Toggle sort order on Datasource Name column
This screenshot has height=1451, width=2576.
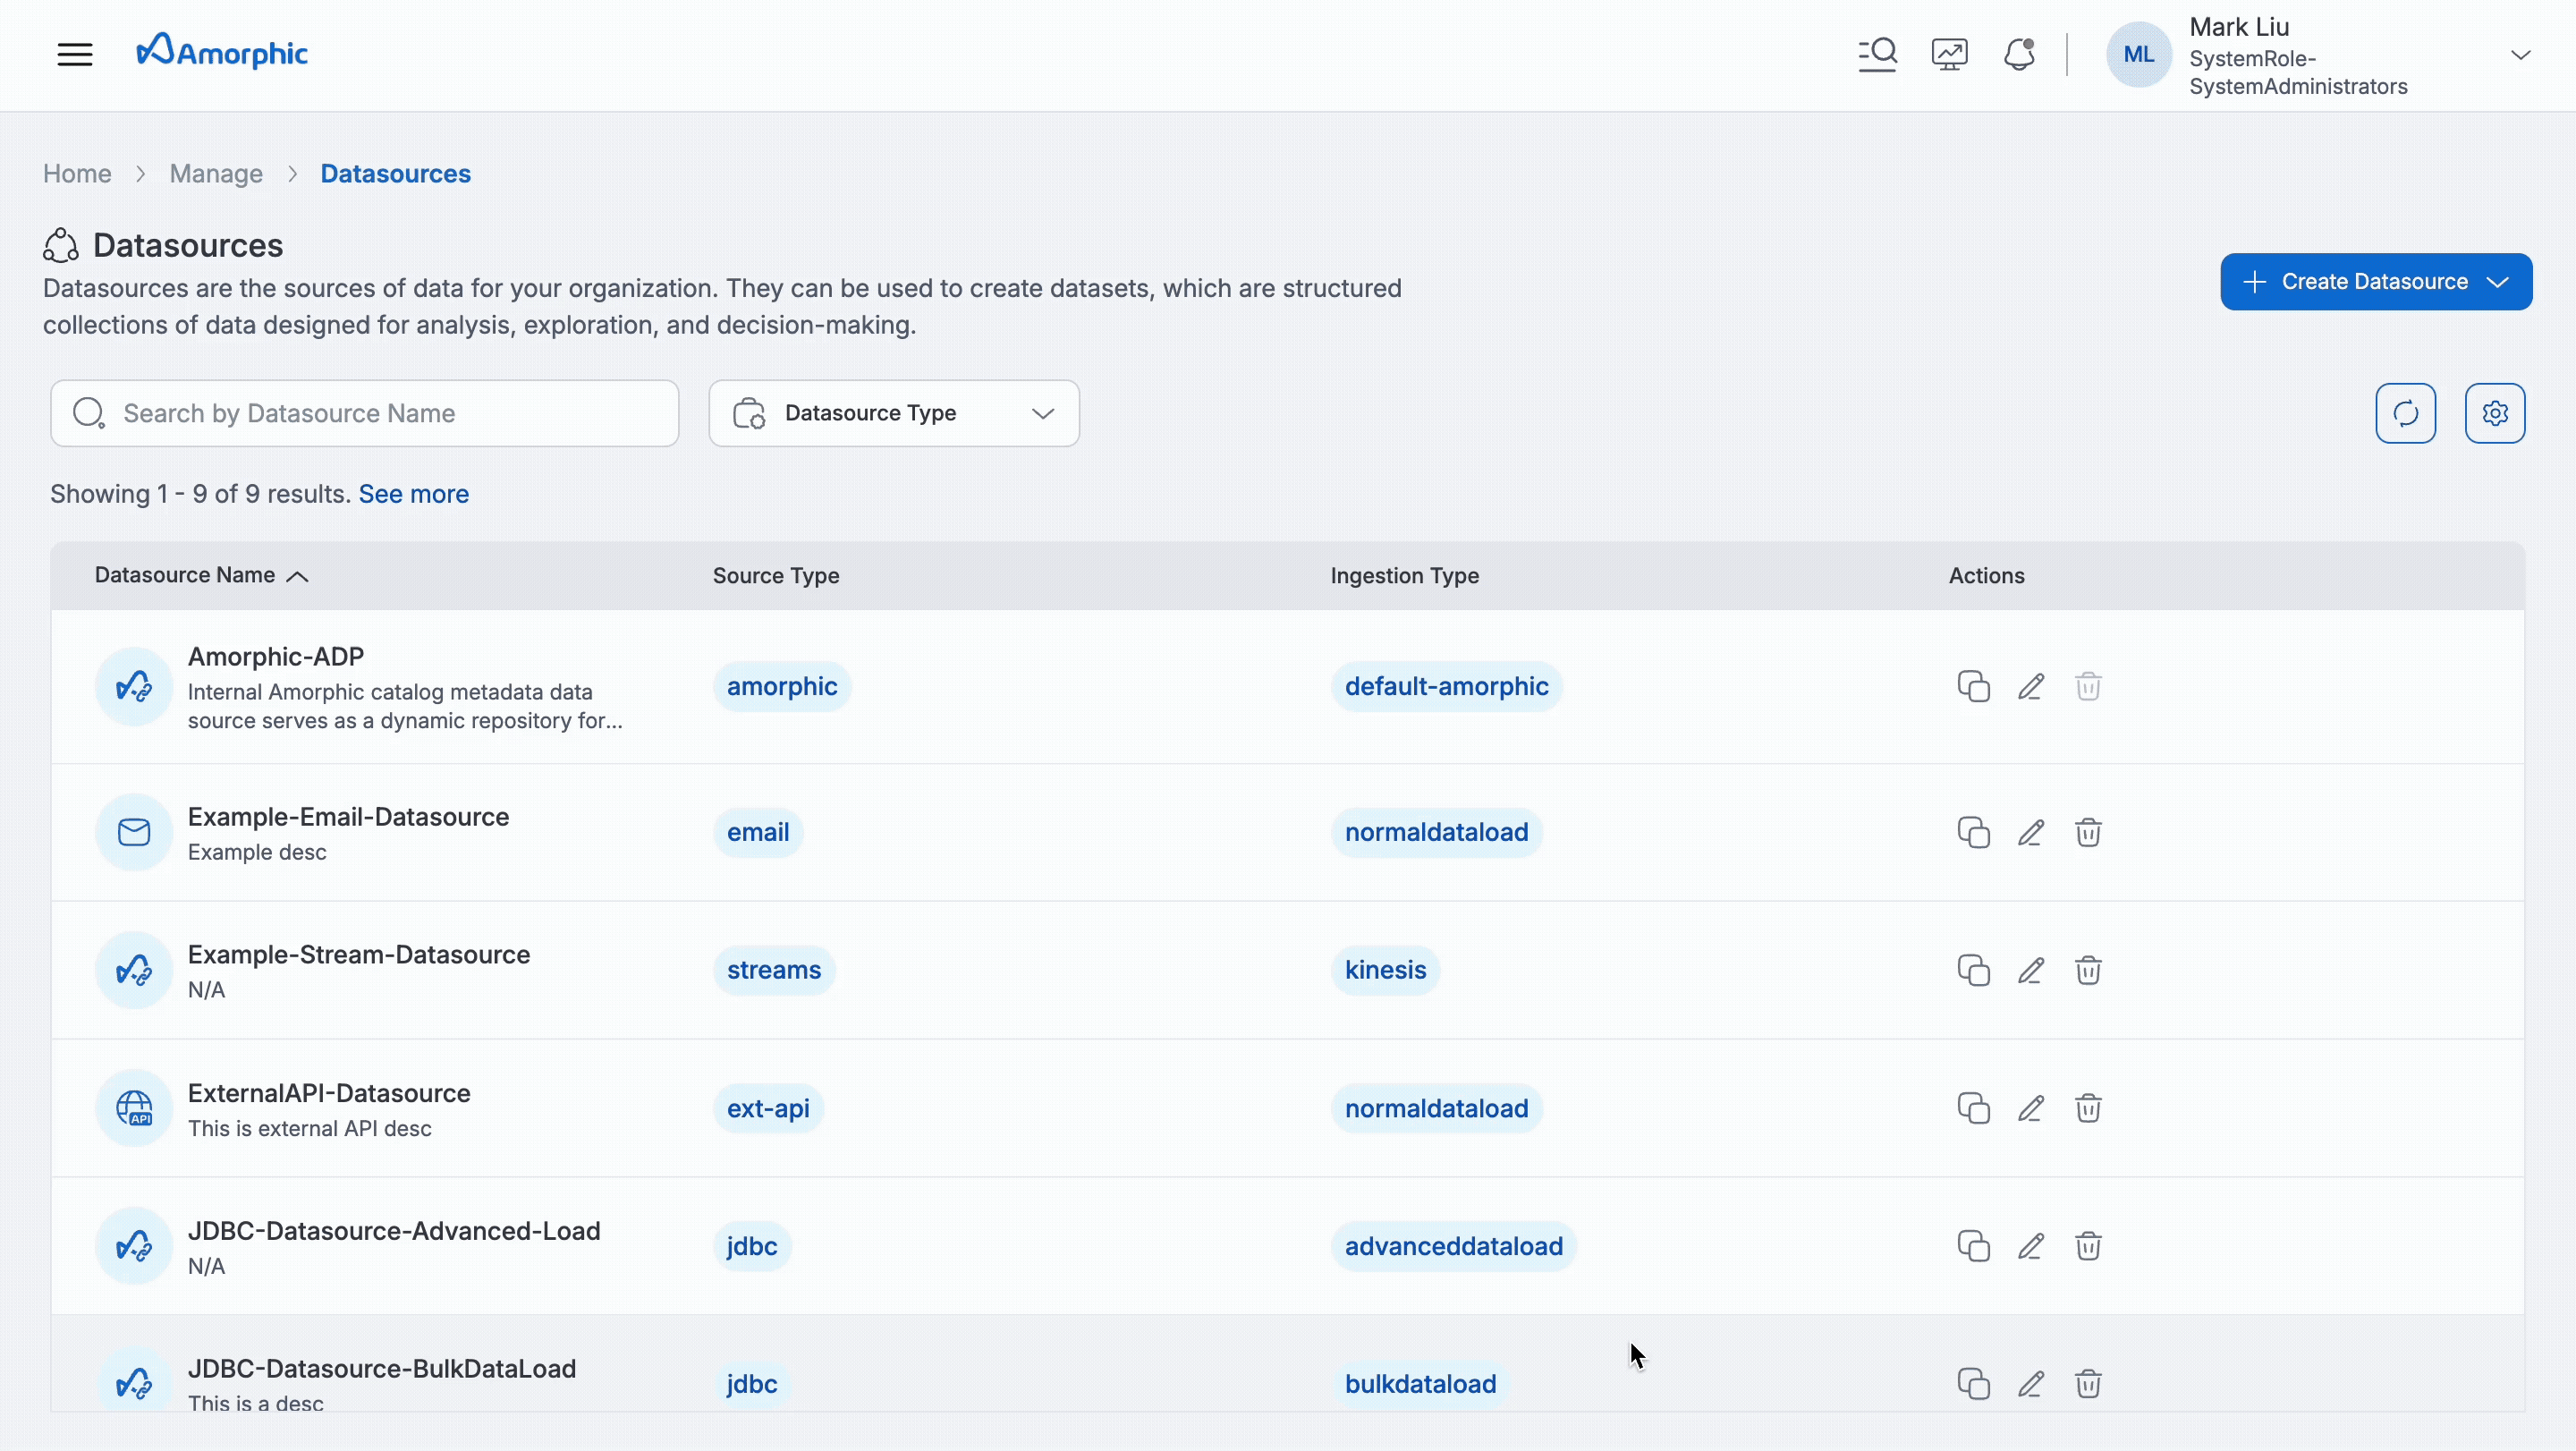tap(297, 576)
